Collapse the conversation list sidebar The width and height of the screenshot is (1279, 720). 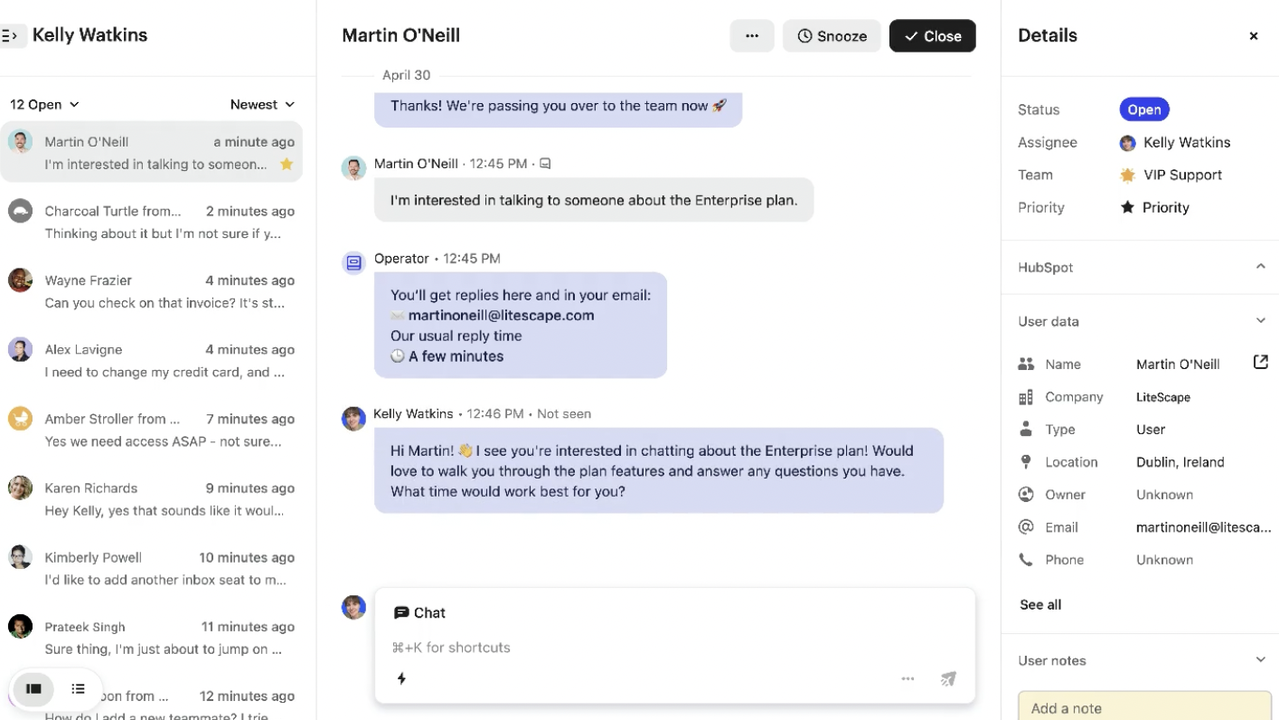tap(12, 35)
